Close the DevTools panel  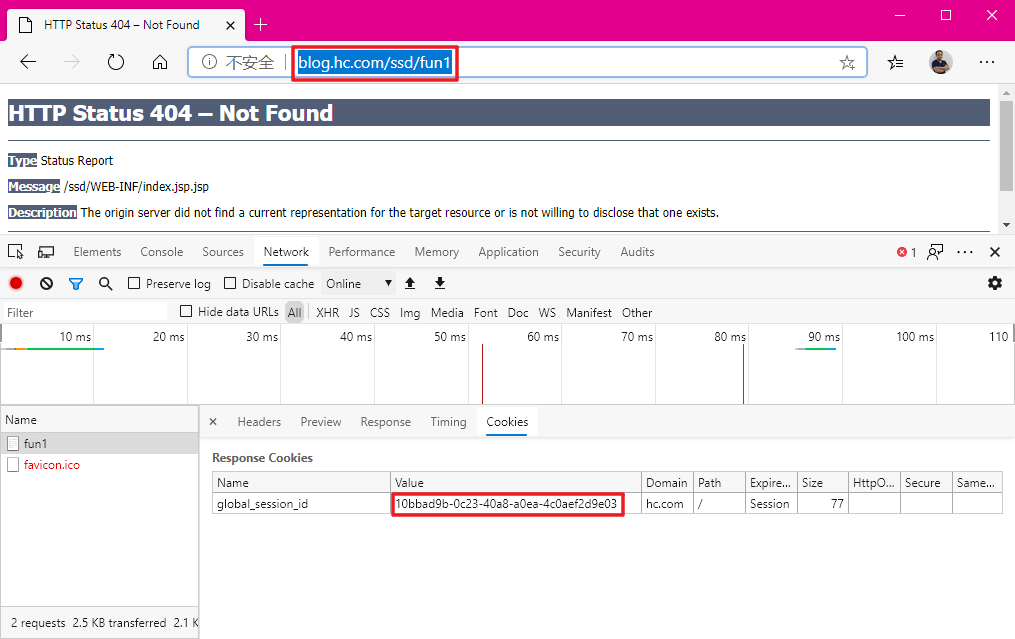coord(995,252)
